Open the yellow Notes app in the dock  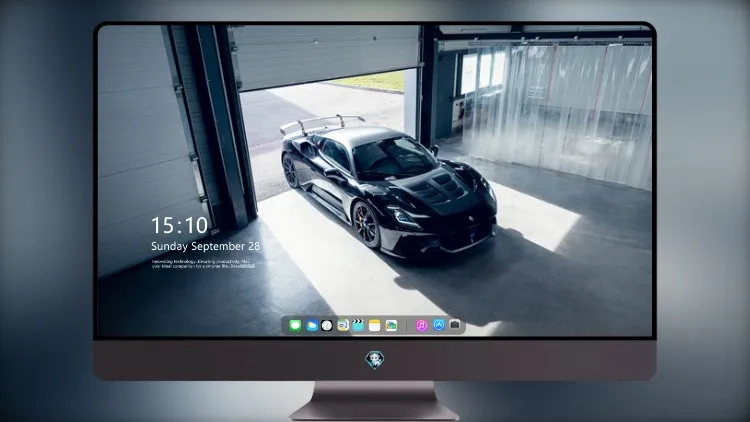[x=375, y=326]
